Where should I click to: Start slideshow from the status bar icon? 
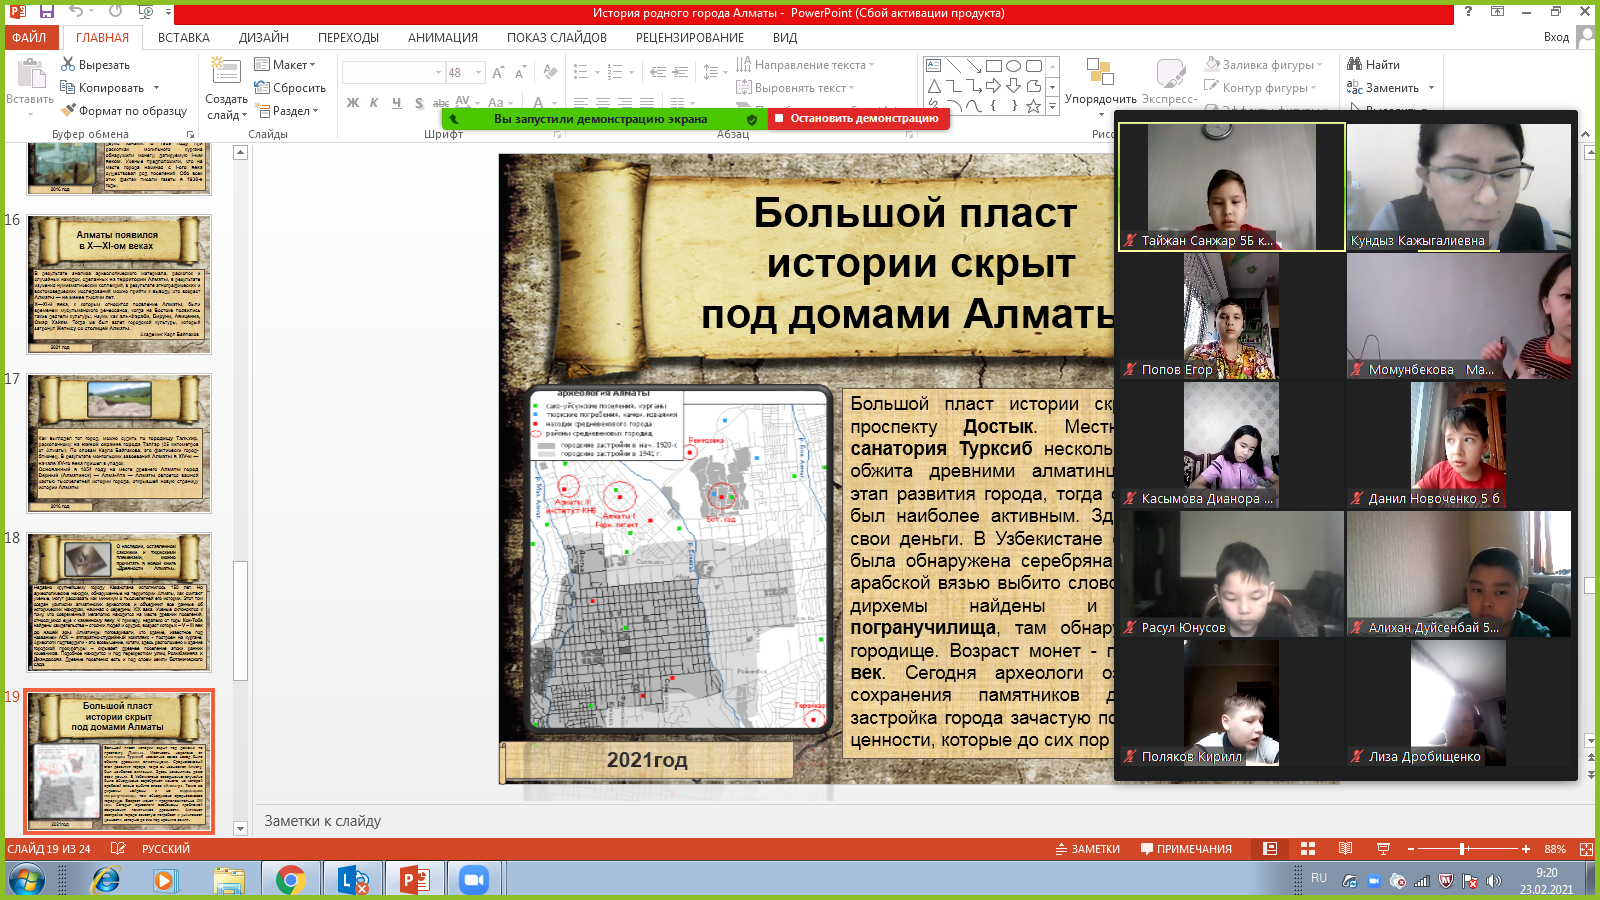1383,849
